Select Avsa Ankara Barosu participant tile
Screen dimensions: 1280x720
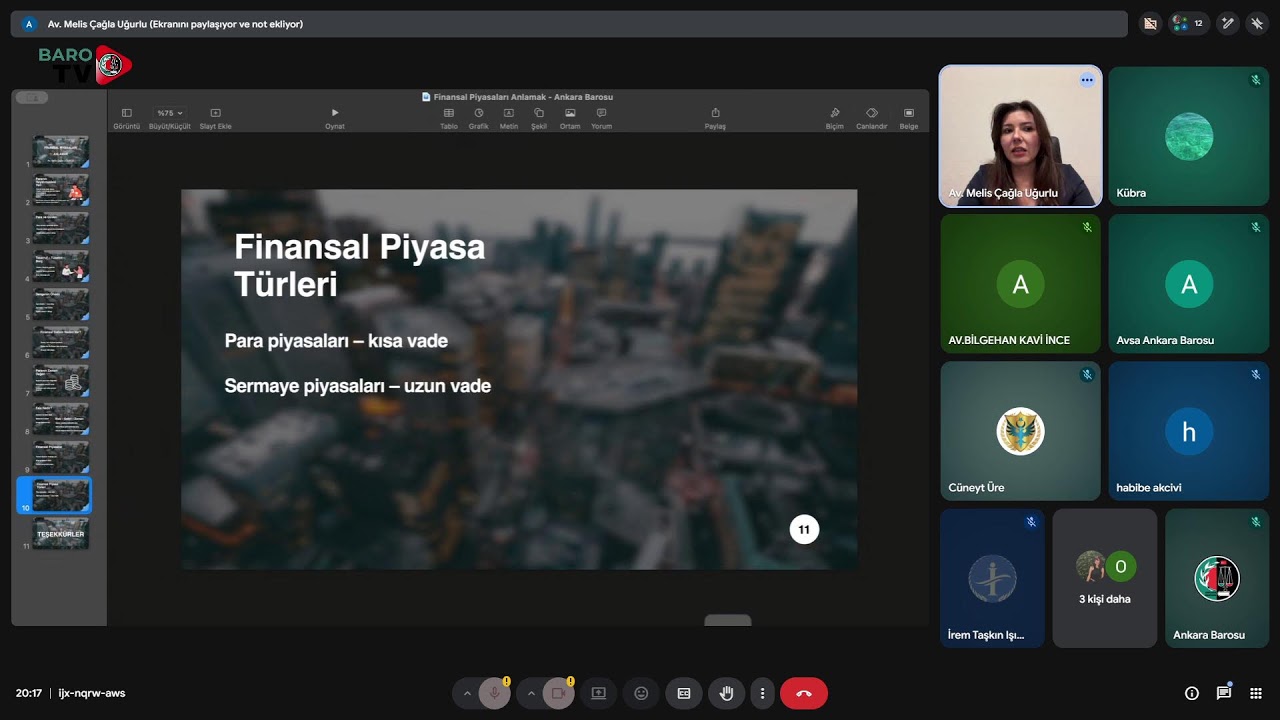pyautogui.click(x=1189, y=284)
